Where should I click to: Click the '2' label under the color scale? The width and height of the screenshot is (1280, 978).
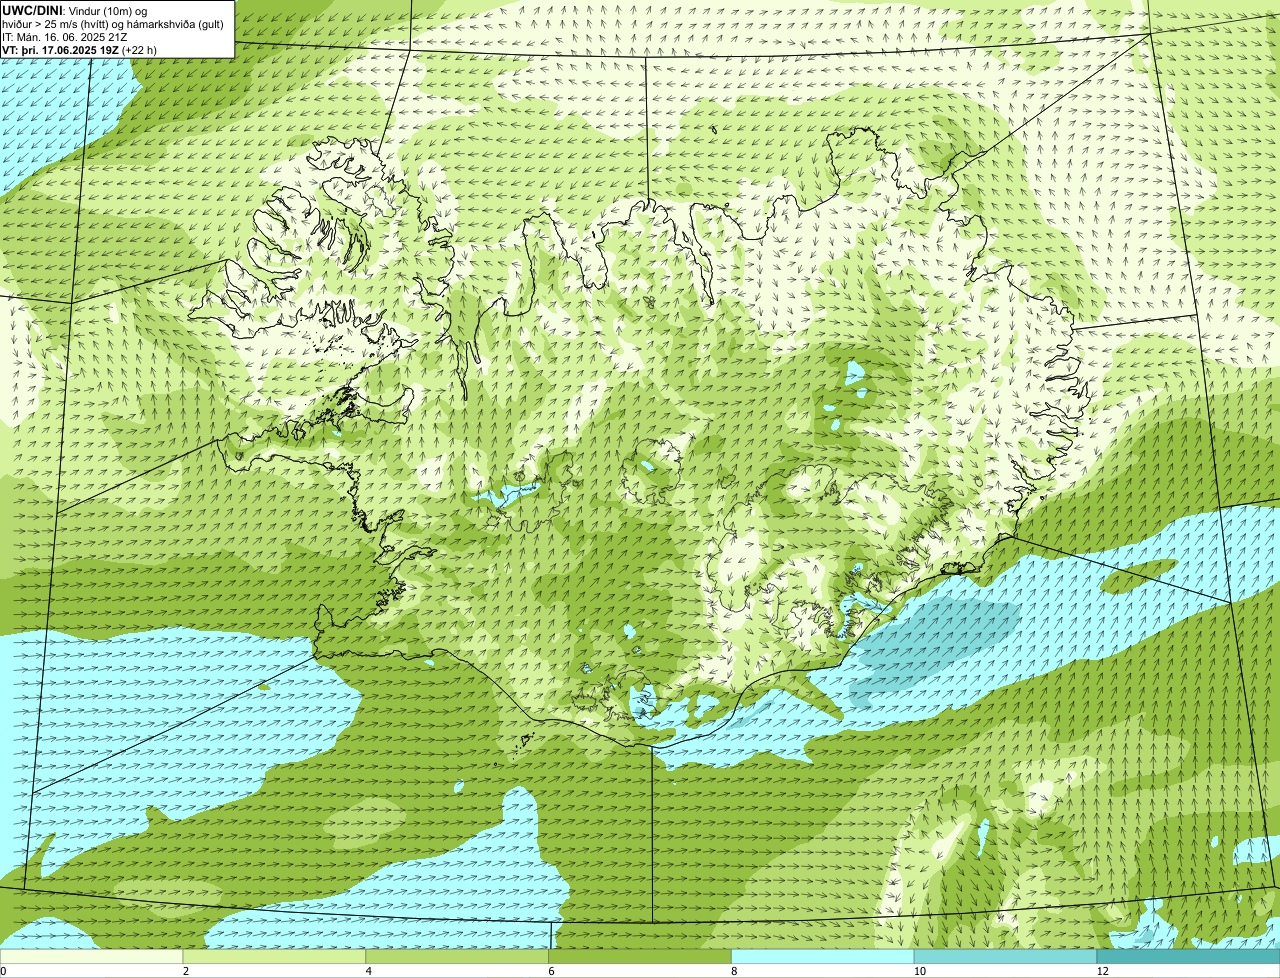pyautogui.click(x=186, y=971)
